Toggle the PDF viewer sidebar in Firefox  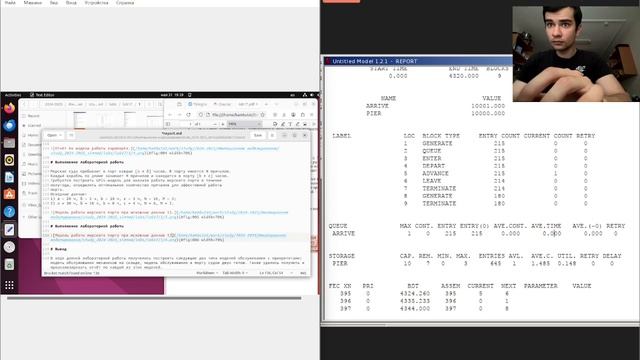(x=168, y=124)
